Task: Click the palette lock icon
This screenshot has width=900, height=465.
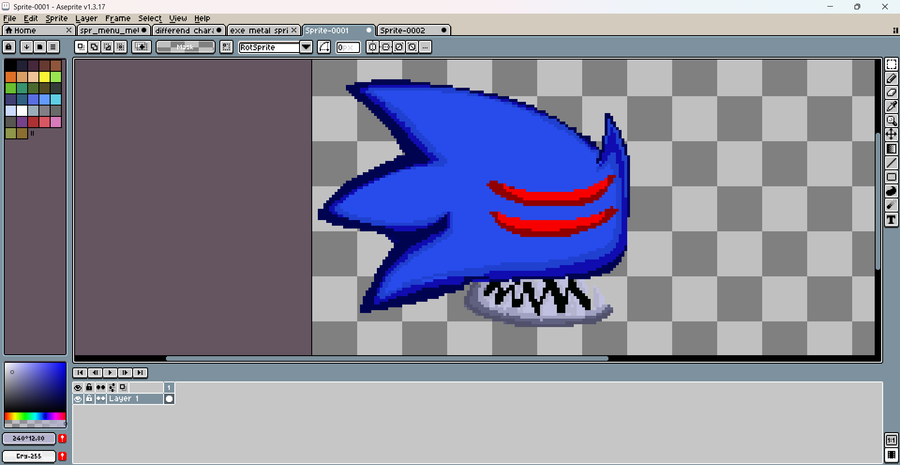Action: [x=9, y=47]
